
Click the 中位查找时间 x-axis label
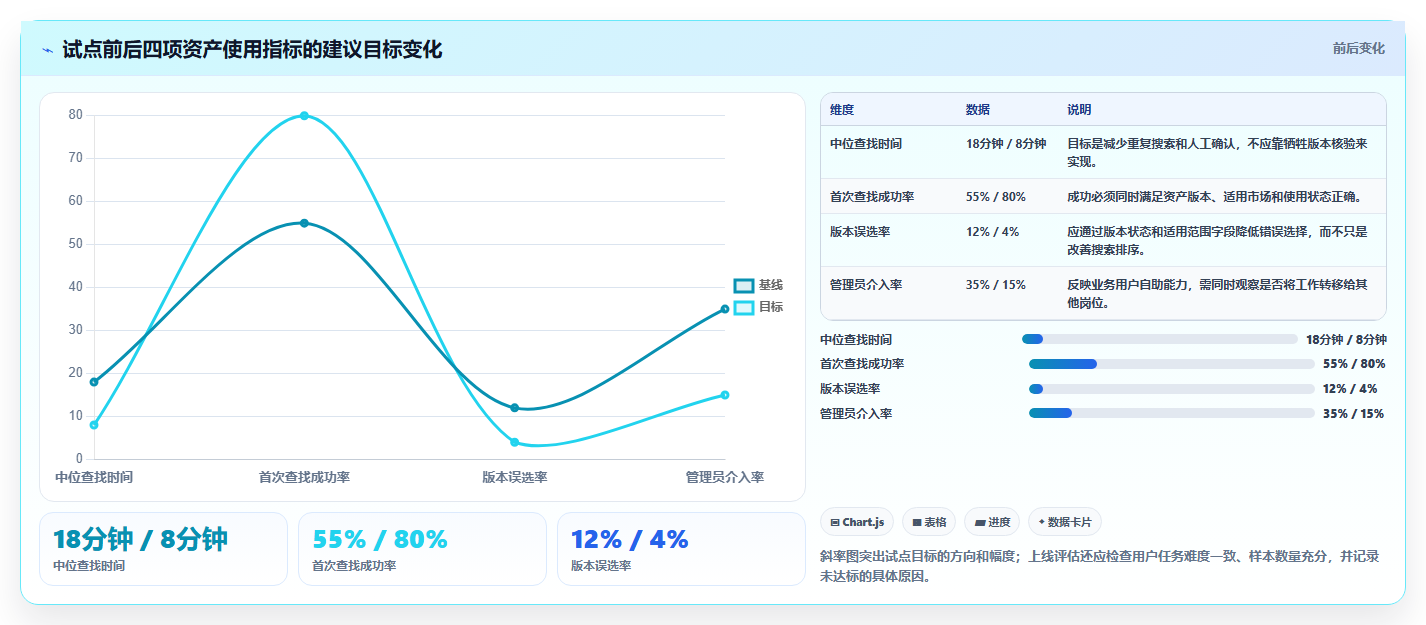pos(94,478)
